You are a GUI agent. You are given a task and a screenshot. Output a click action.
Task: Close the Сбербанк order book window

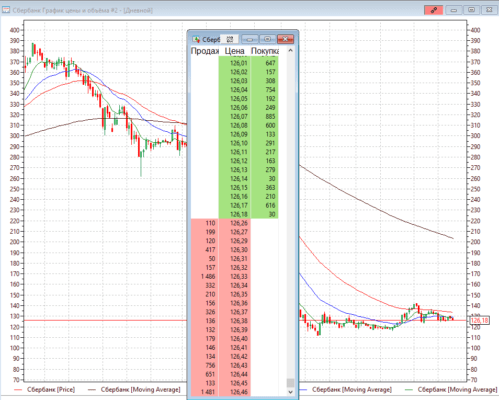(x=285, y=39)
